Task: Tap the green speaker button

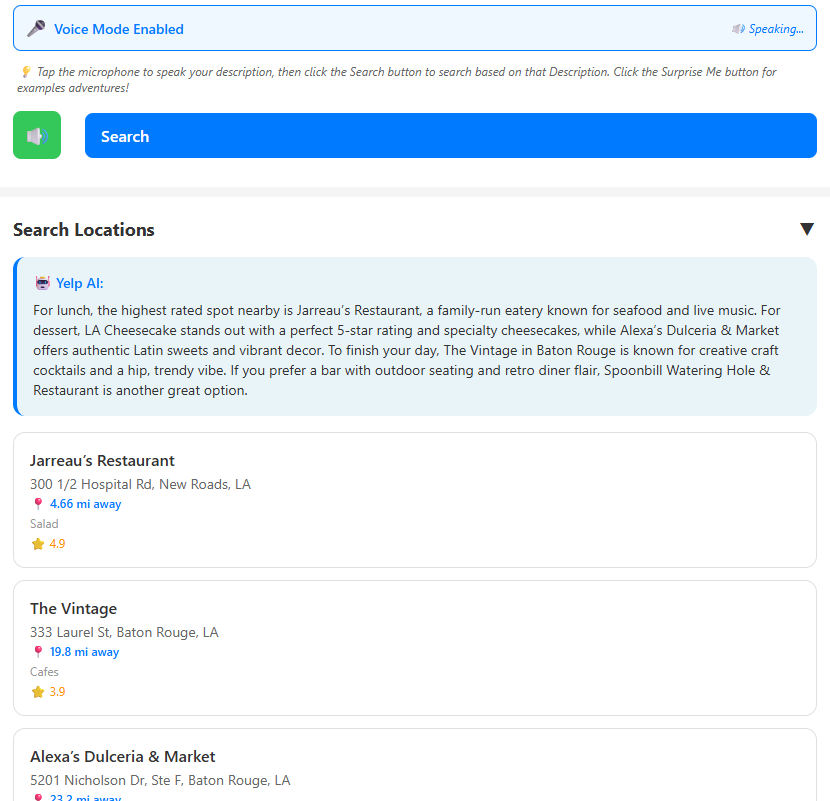Action: click(x=37, y=135)
